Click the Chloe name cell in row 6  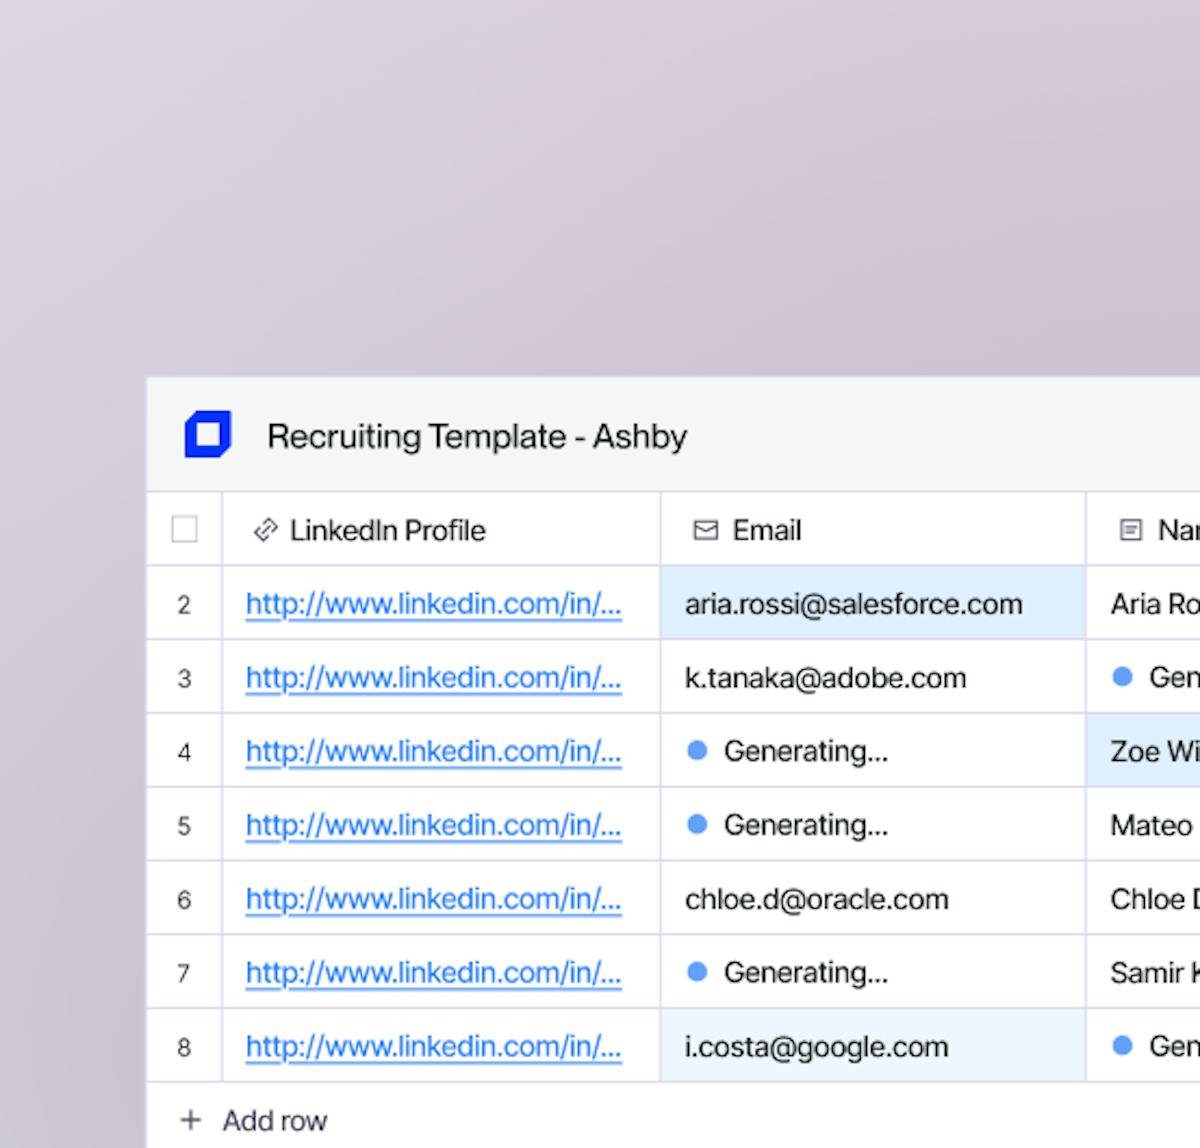(x=1144, y=898)
